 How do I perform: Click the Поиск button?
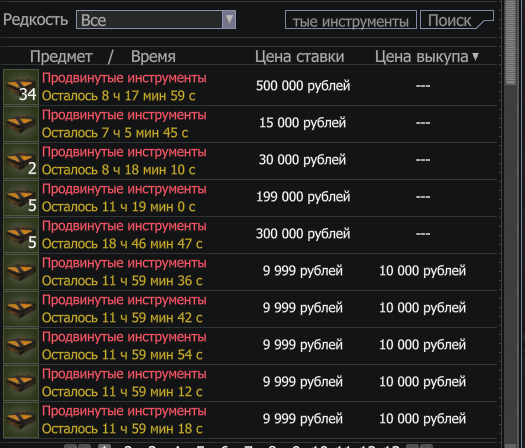click(x=457, y=20)
